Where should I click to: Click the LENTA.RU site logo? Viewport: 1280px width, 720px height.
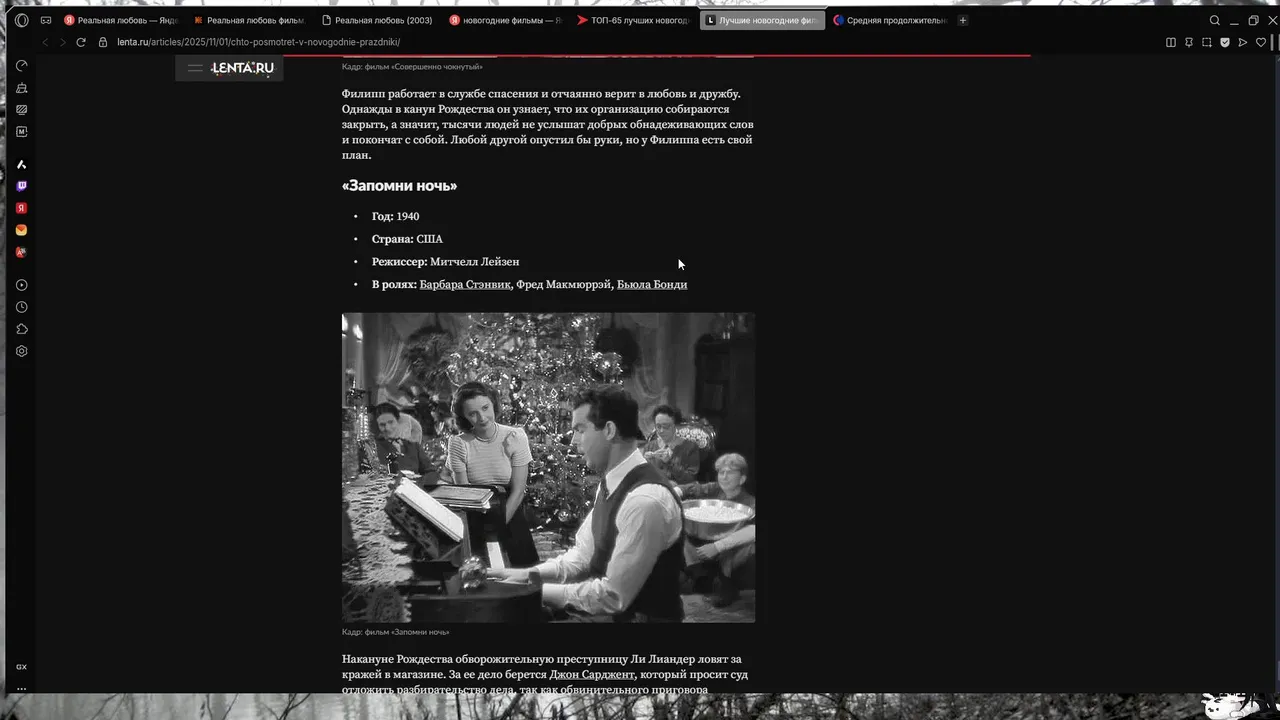[x=242, y=68]
